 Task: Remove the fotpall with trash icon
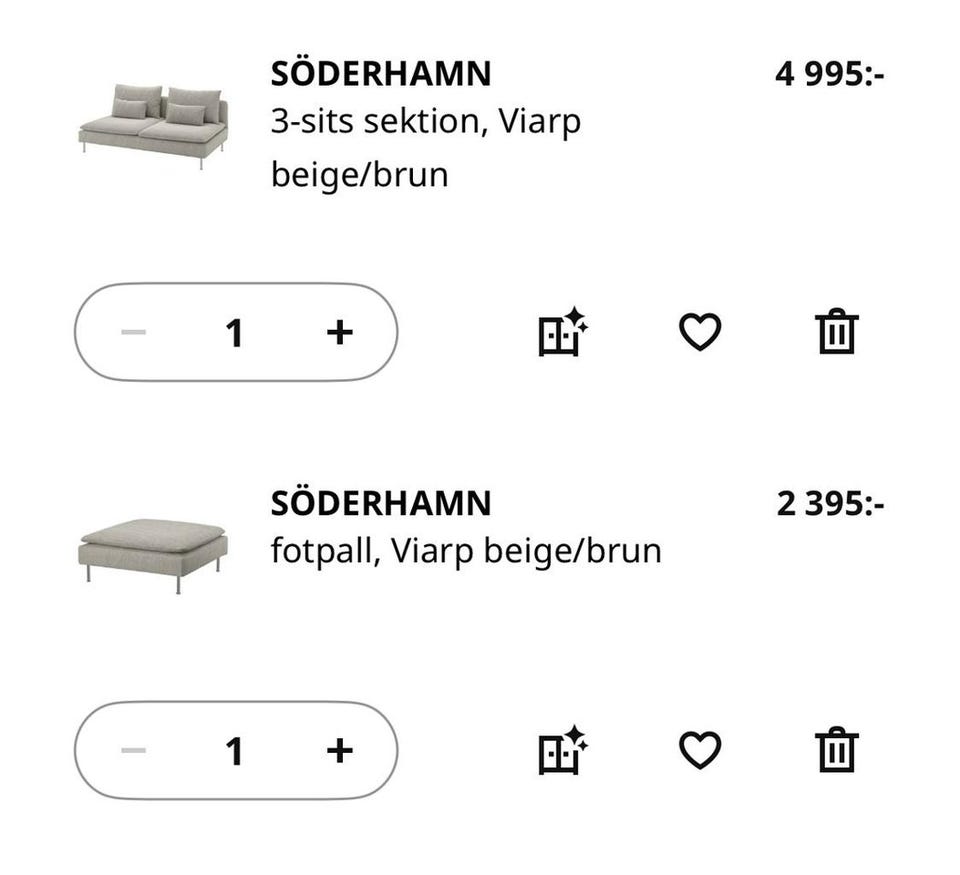836,750
